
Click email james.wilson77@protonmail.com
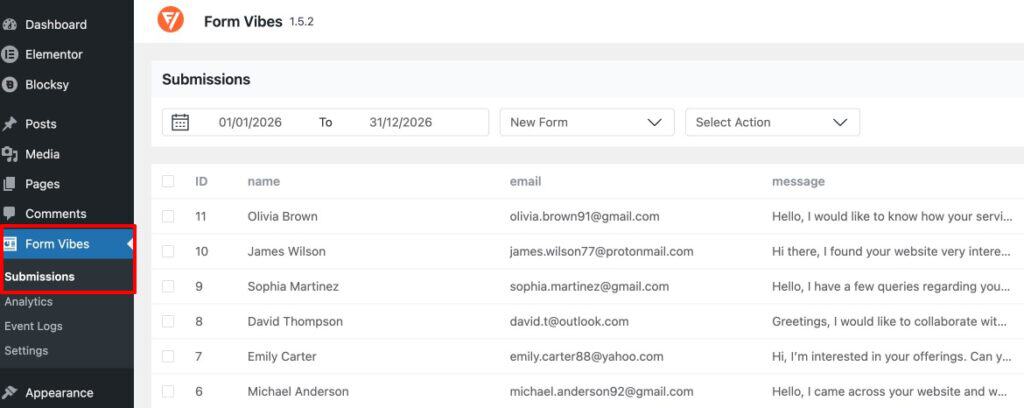(601, 251)
